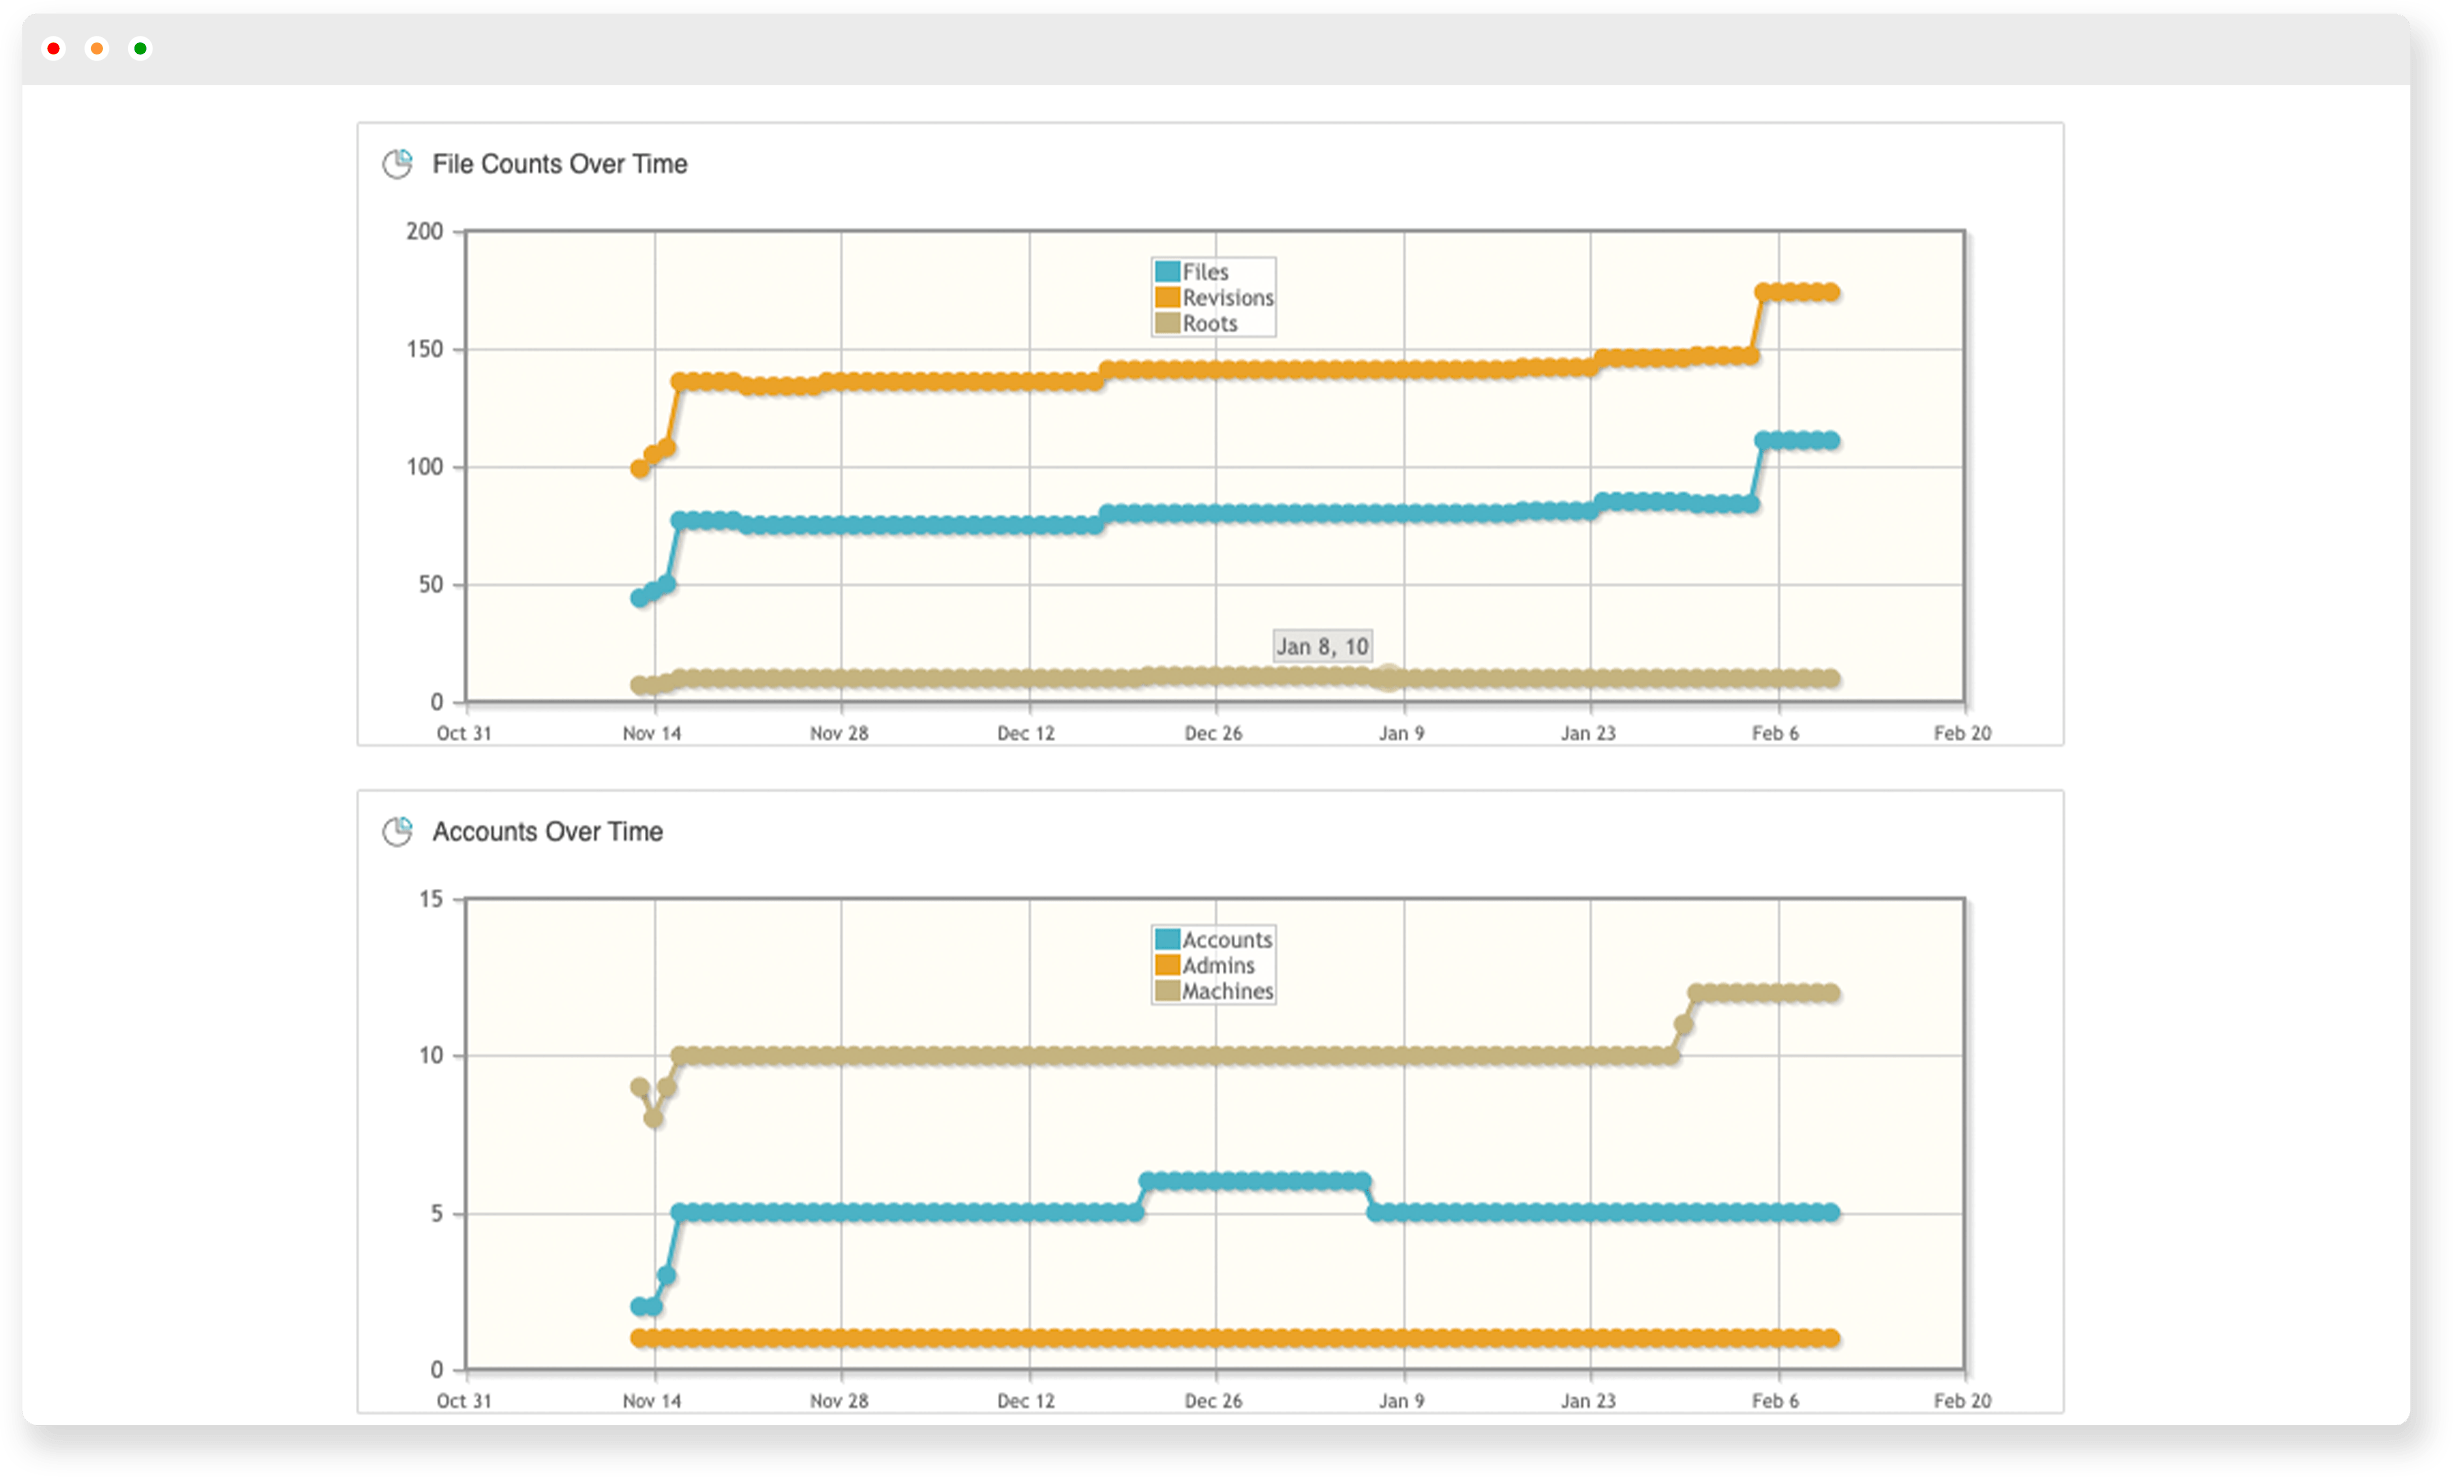The width and height of the screenshot is (2453, 1477).
Task: Click the green zoom button in the title bar
Action: [x=141, y=48]
